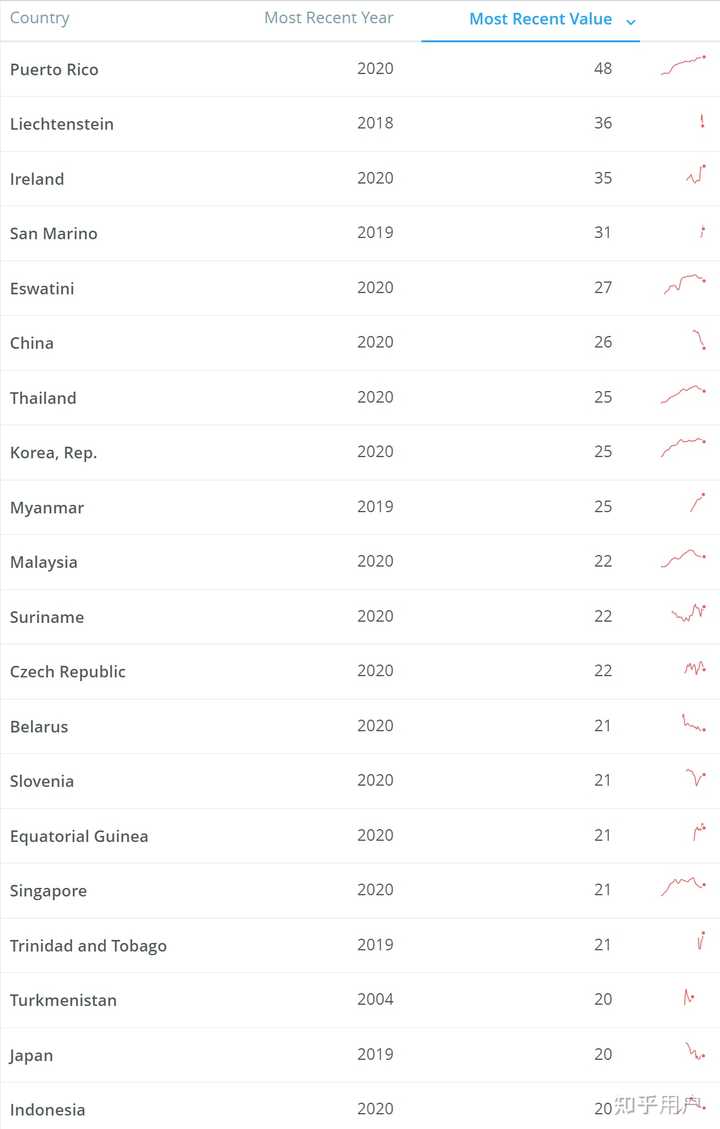
Task: View Thailand sparkline chart
Action: click(x=683, y=394)
